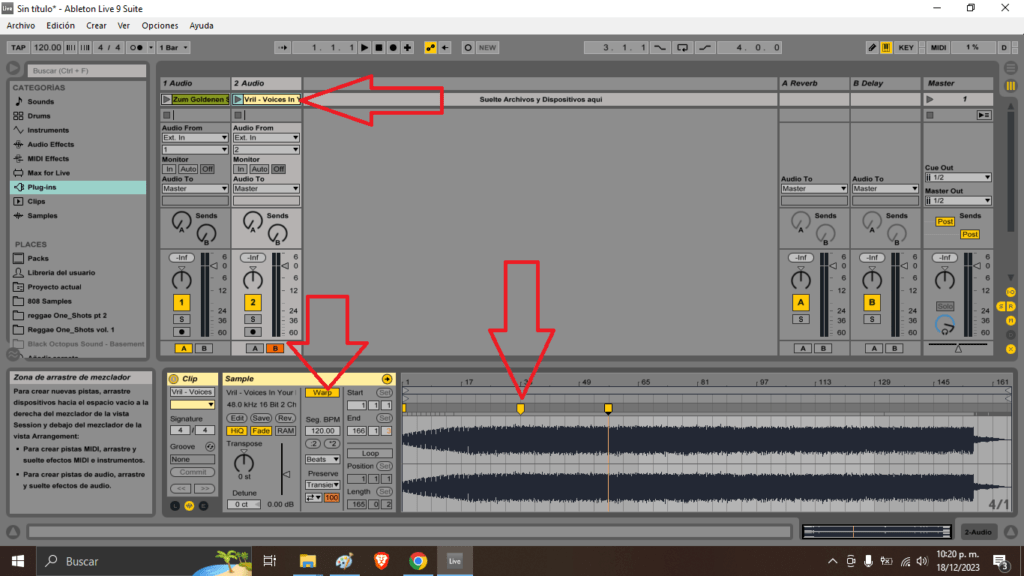Click the Groove hot-swap icon
Viewport: 1024px width, 576px height.
210,447
